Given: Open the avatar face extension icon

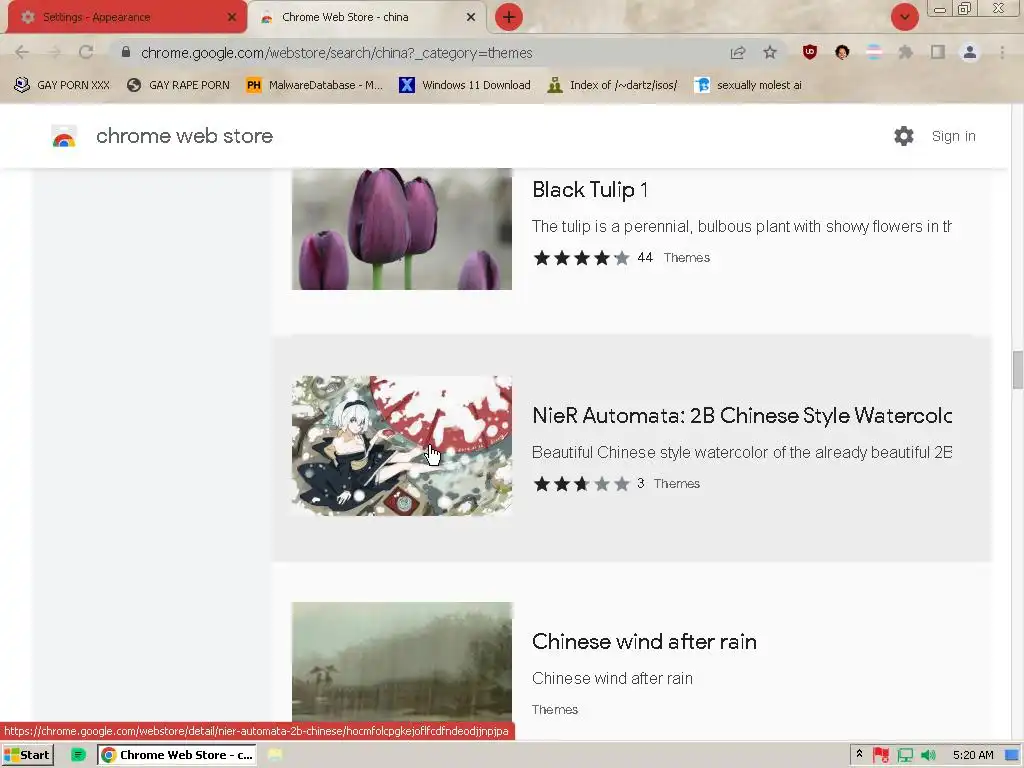Looking at the screenshot, I should click(x=842, y=52).
